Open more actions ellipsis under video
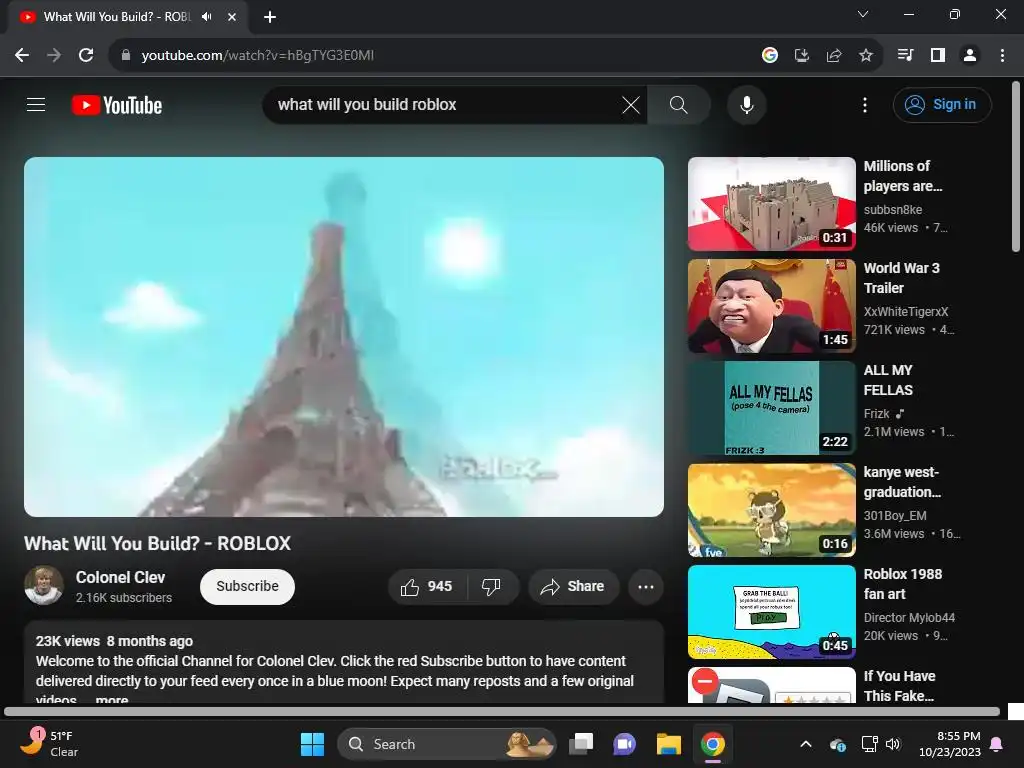Screen dimensions: 1024x768 click(x=646, y=586)
